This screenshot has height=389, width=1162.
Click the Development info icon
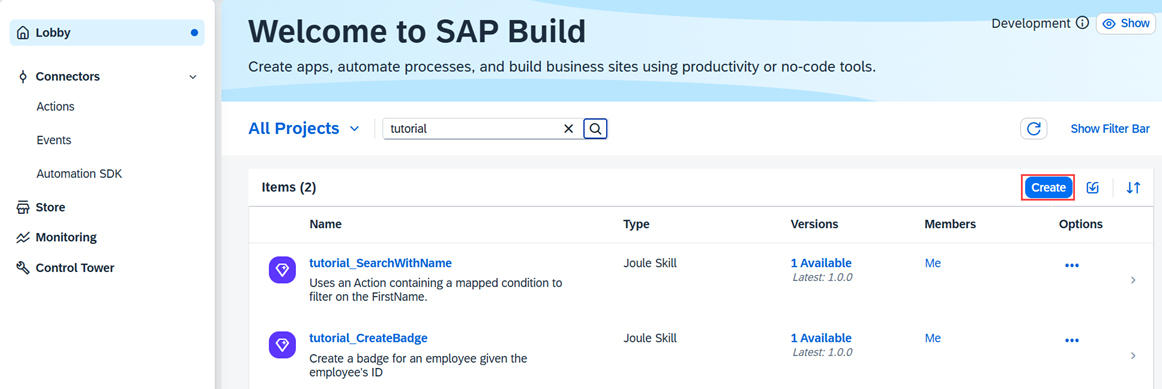(1082, 23)
